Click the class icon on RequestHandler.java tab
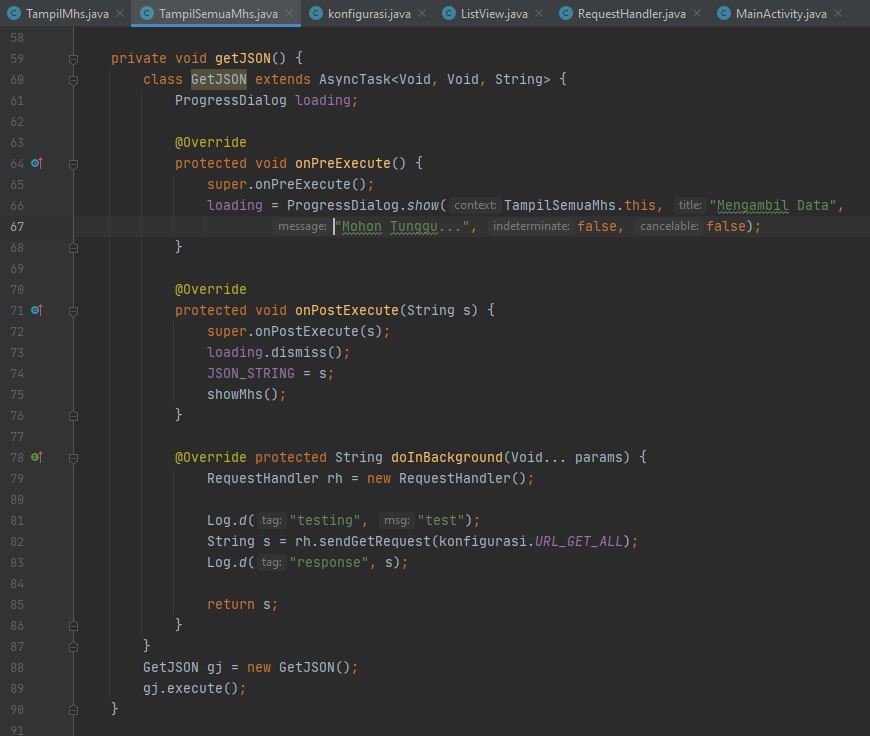870x736 pixels. (565, 13)
